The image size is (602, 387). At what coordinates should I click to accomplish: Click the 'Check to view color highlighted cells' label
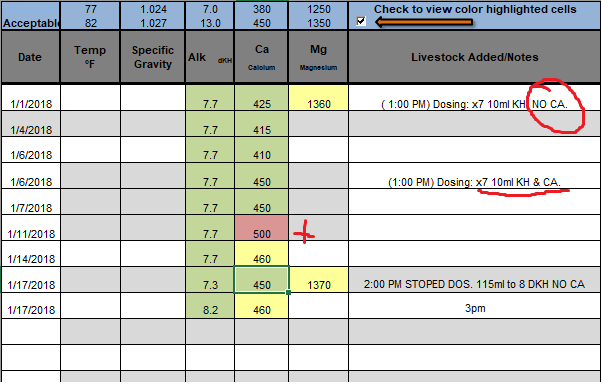click(x=475, y=9)
